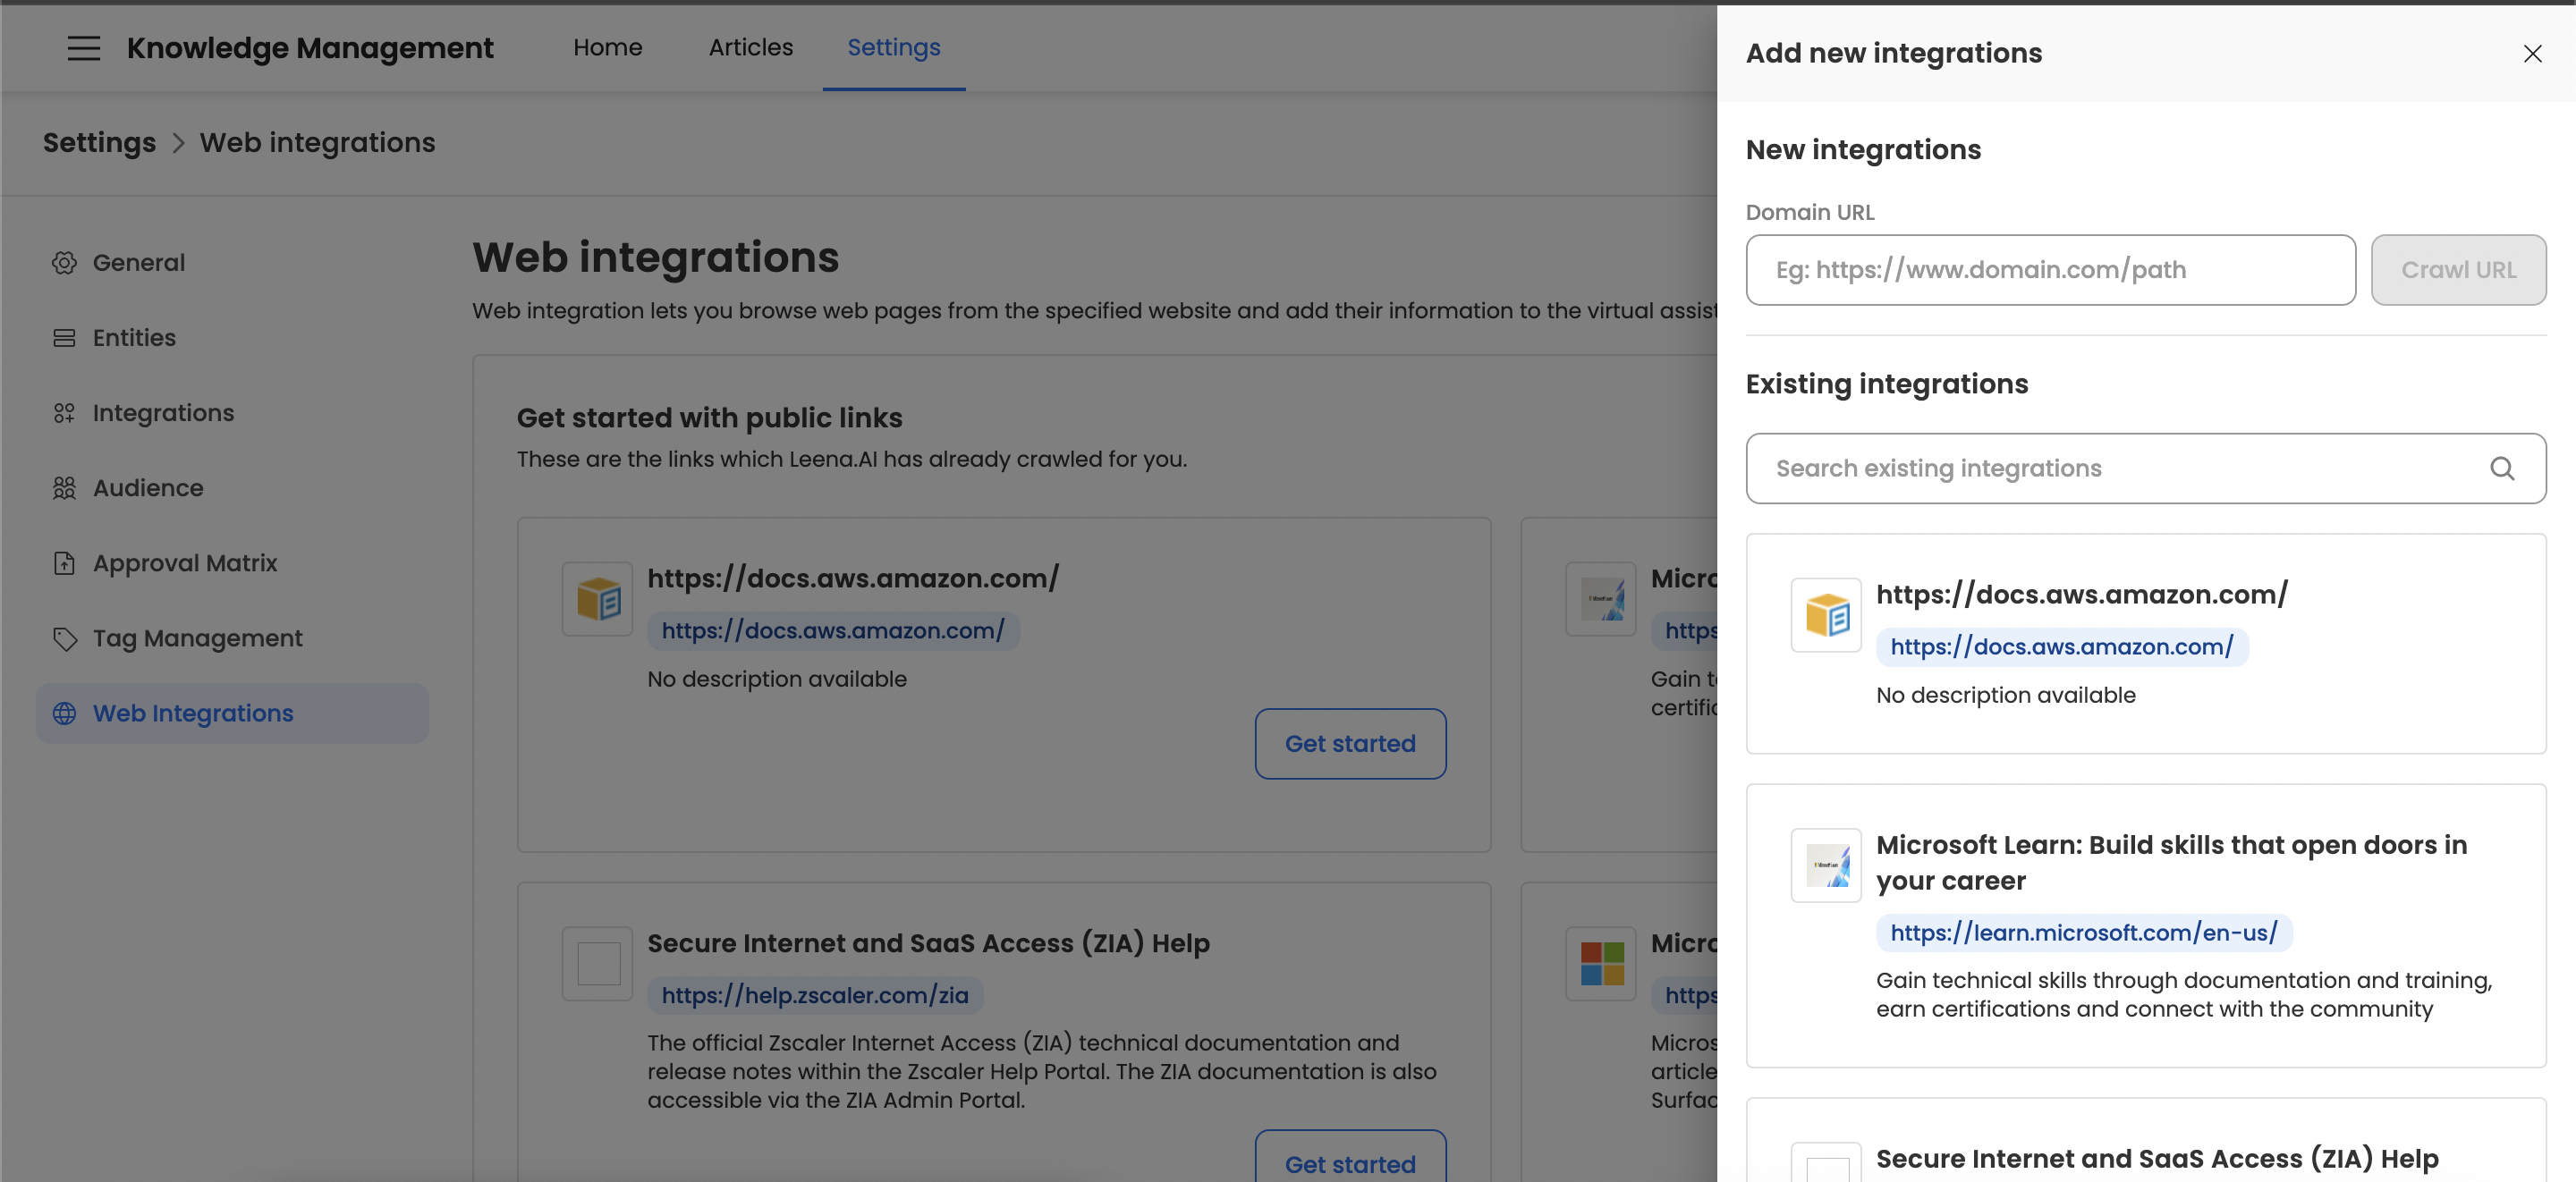Image resolution: width=2576 pixels, height=1182 pixels.
Task: Click the Tag Management tag icon
Action: (64, 639)
